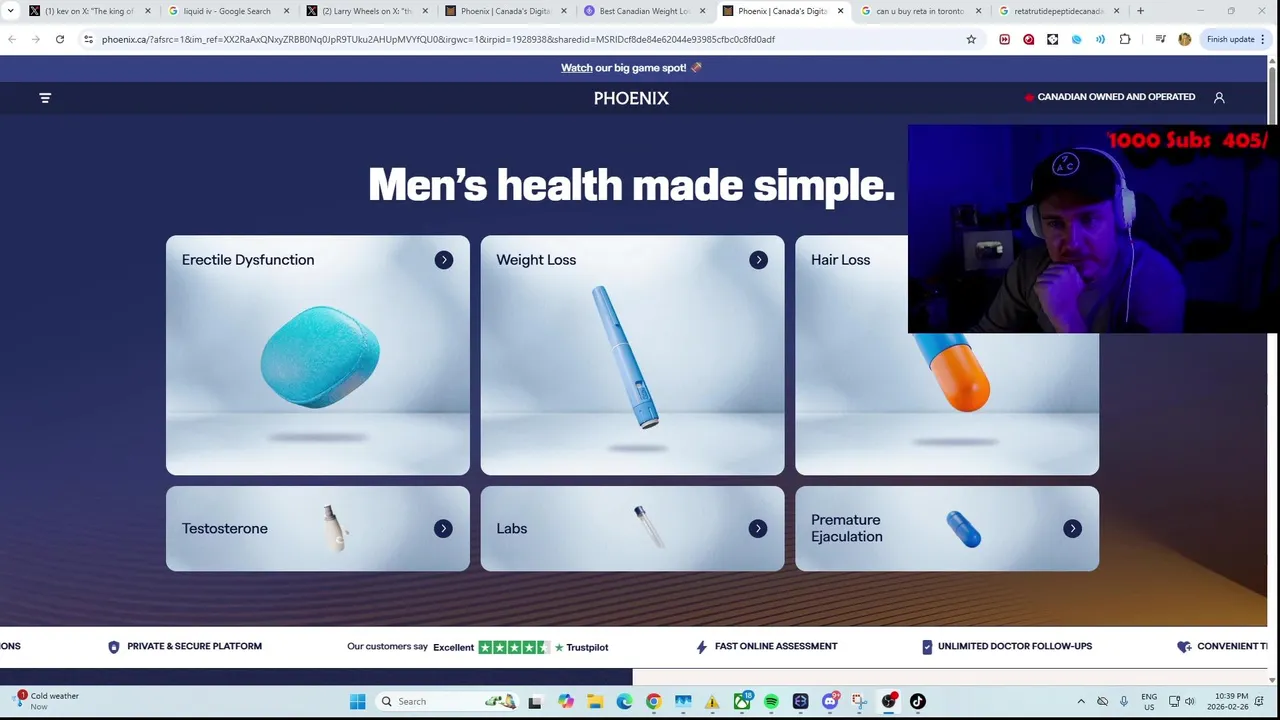Close the active Phoenix tab
Image resolution: width=1280 pixels, height=720 pixels.
(840, 11)
